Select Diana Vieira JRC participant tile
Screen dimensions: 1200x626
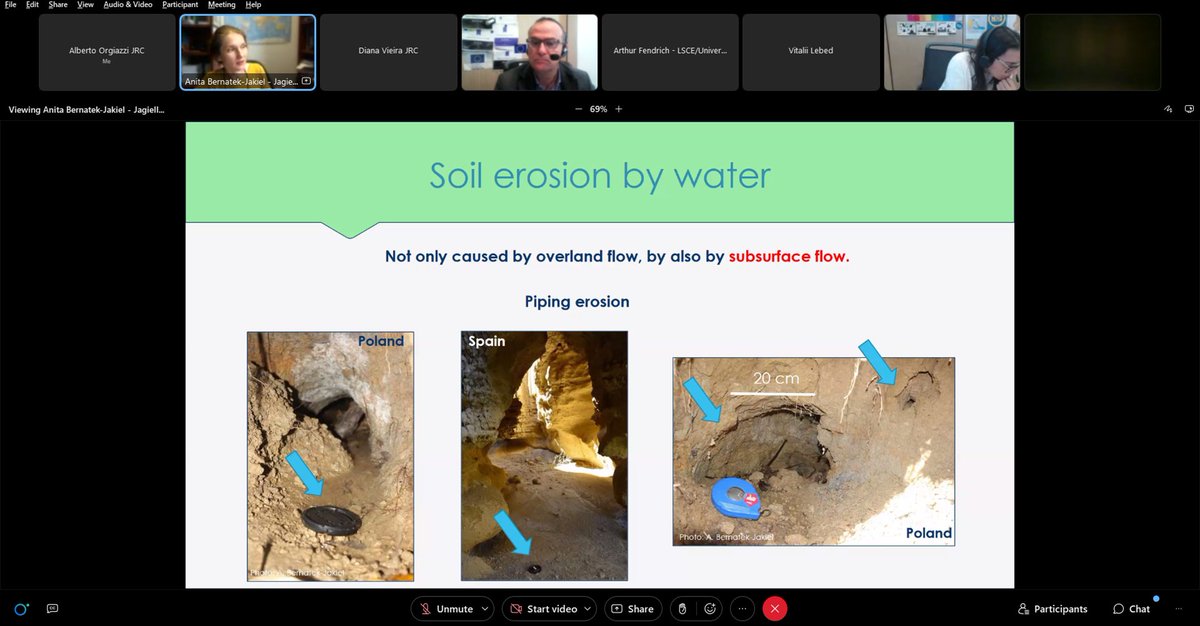[x=388, y=52]
